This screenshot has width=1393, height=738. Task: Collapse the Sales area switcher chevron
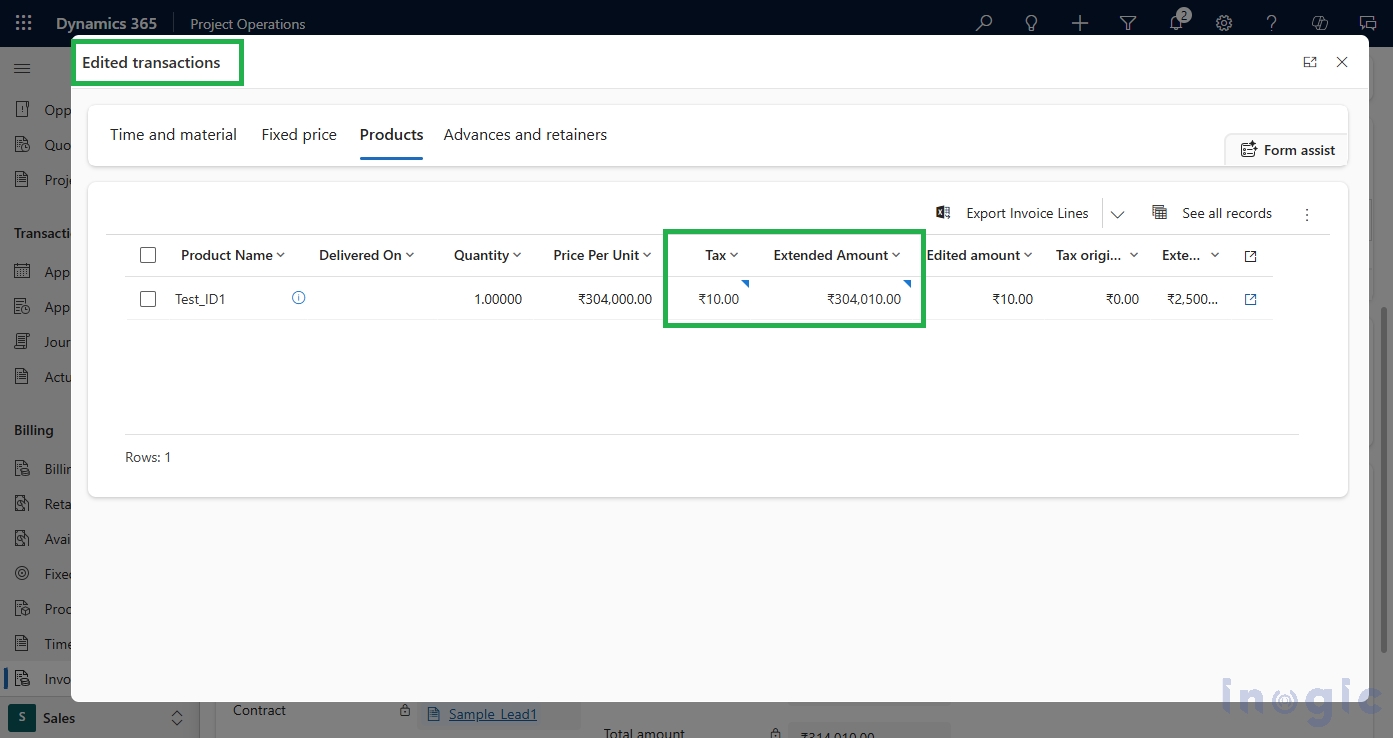point(176,717)
